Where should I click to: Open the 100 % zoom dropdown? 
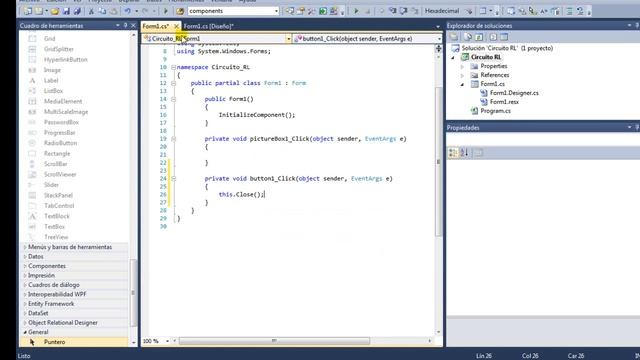tap(167, 341)
